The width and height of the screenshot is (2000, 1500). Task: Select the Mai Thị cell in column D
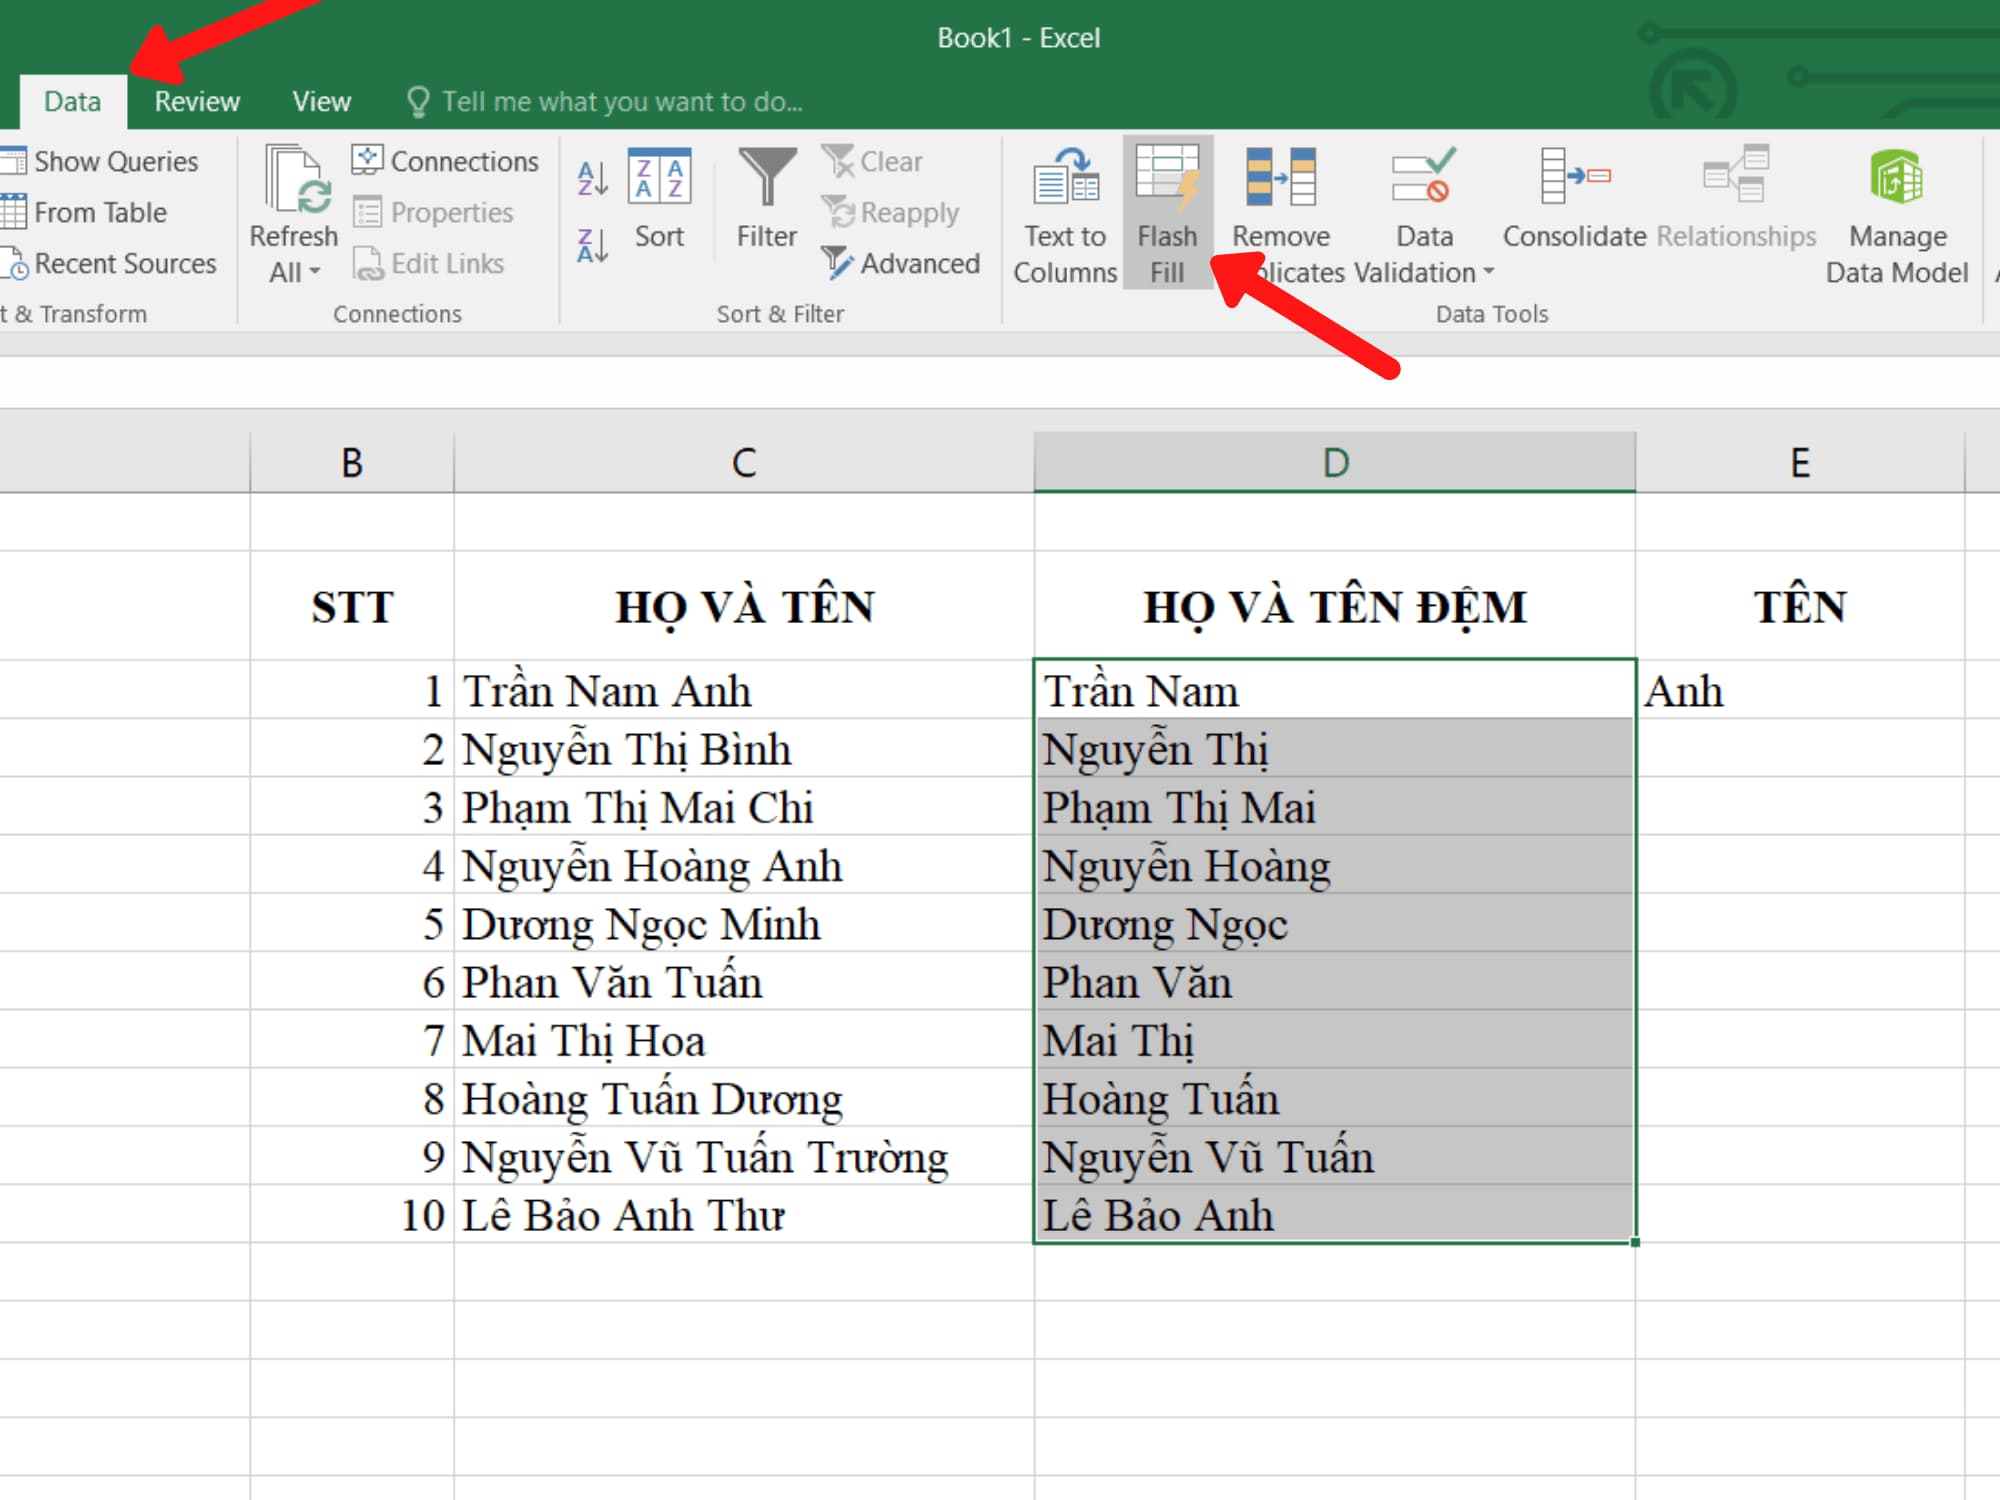1335,1039
